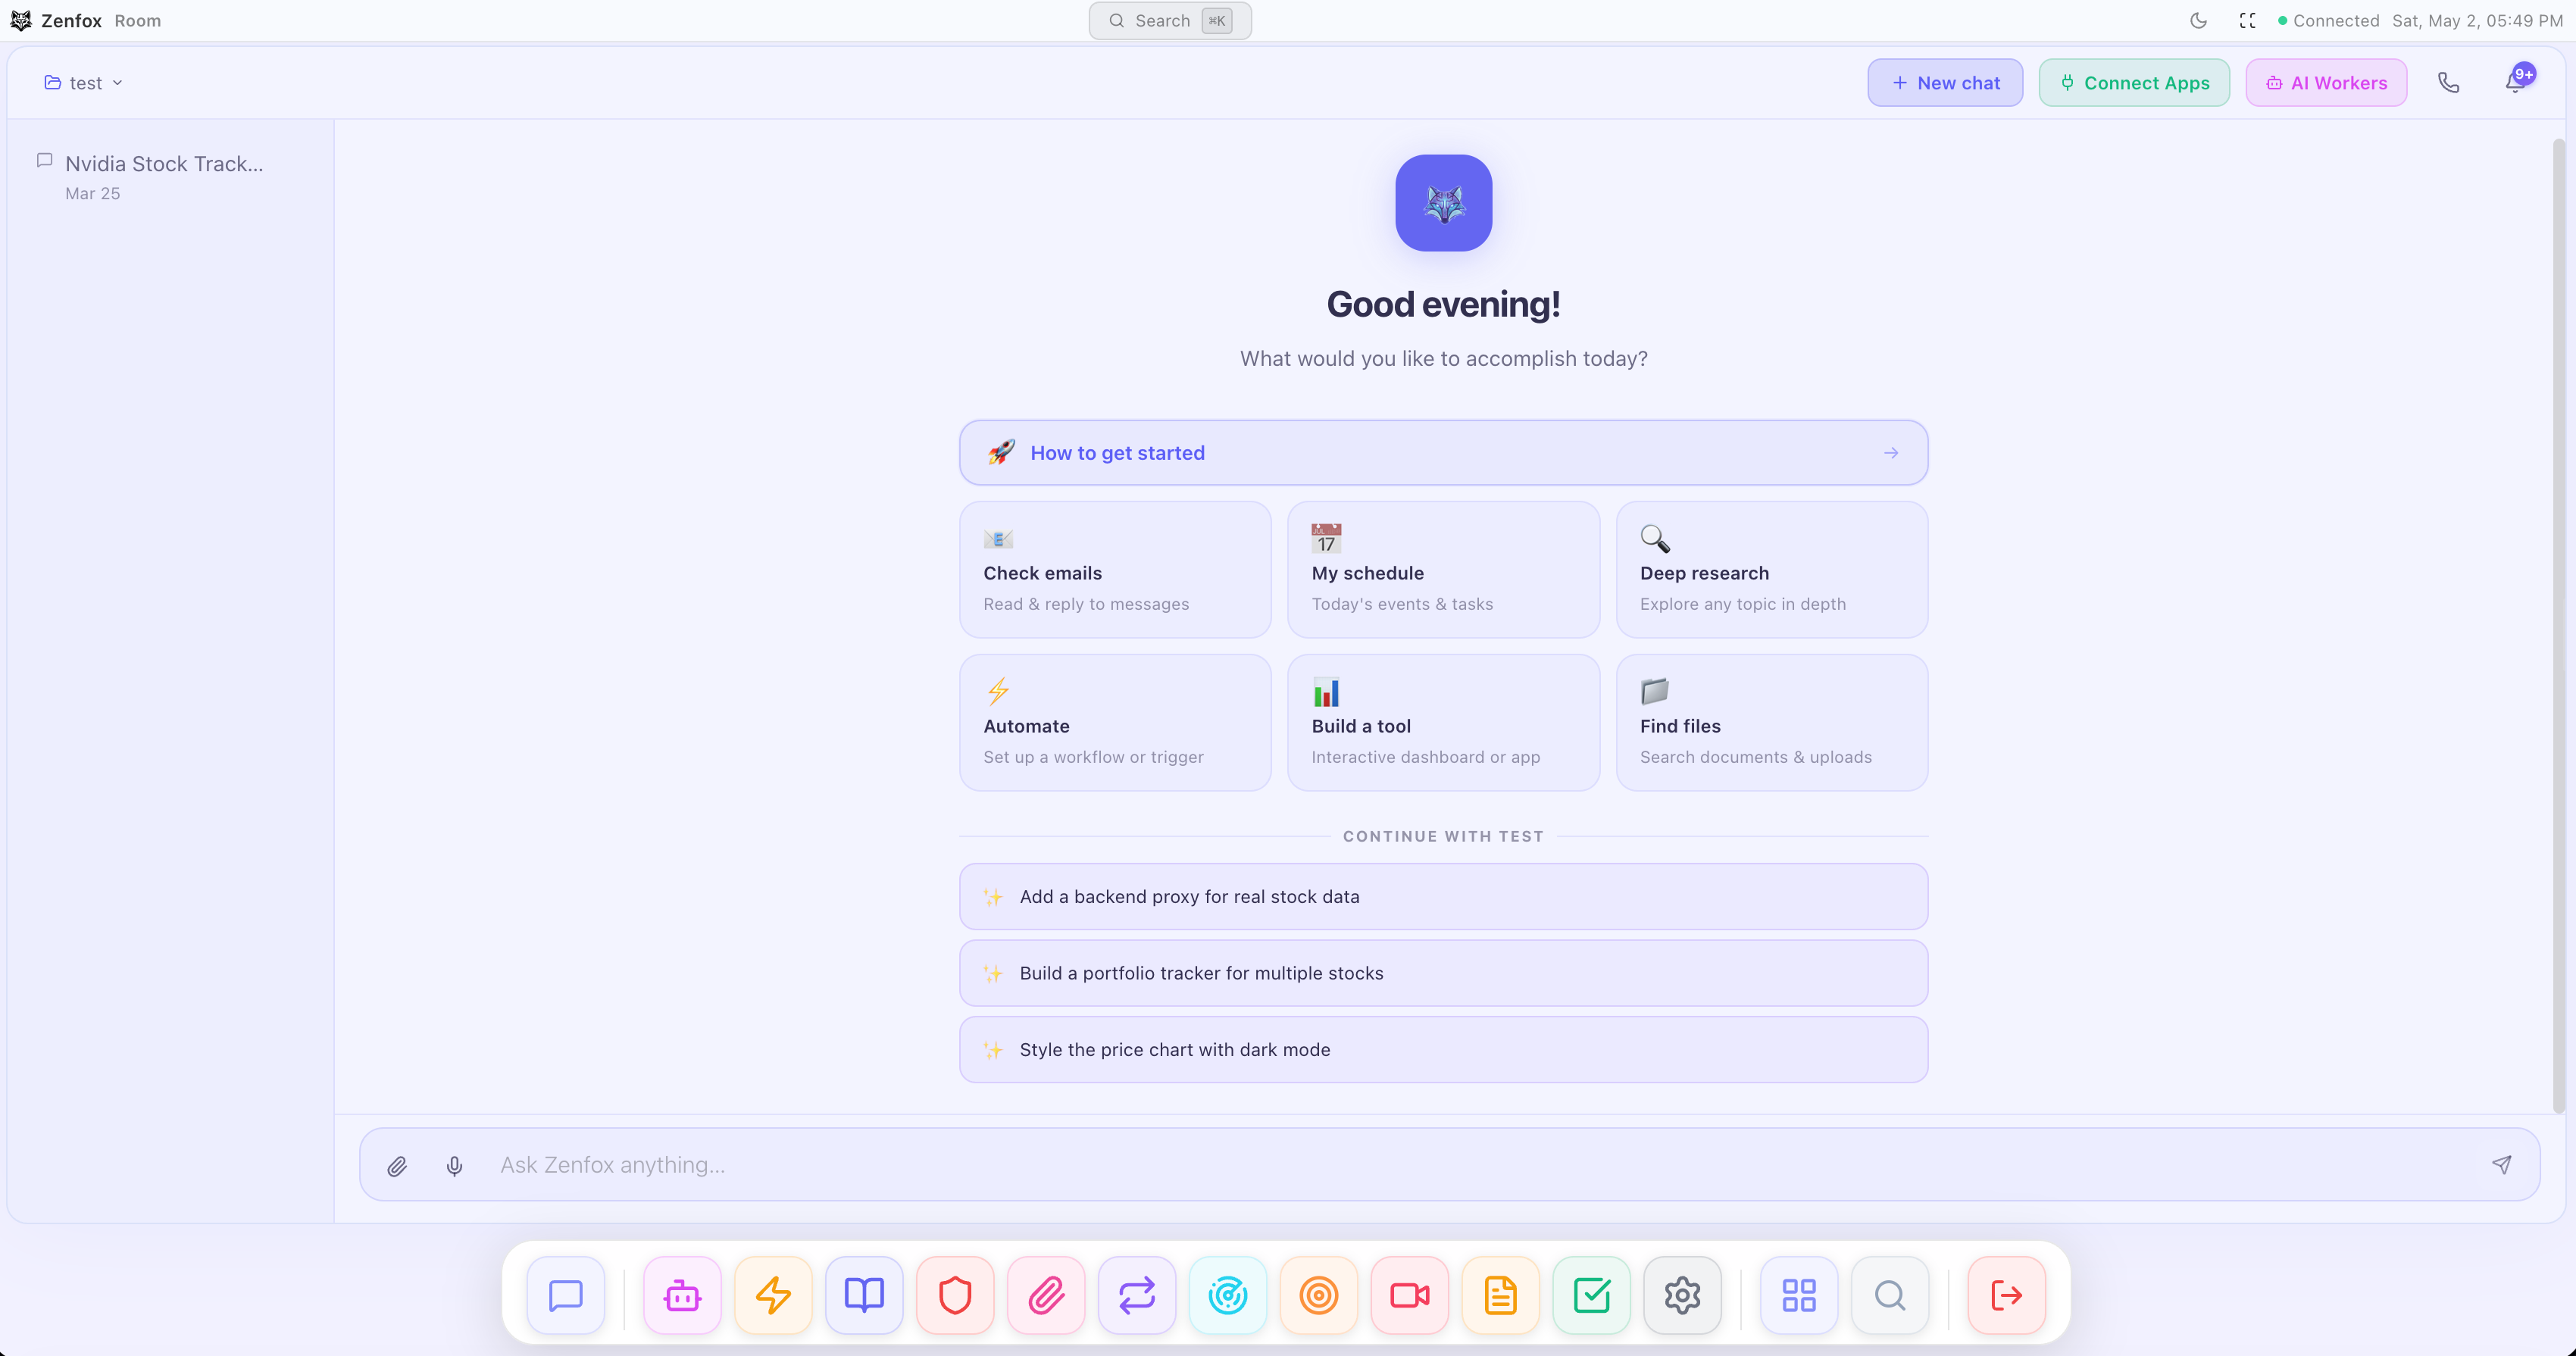Open the orange target dock icon

(1319, 1295)
